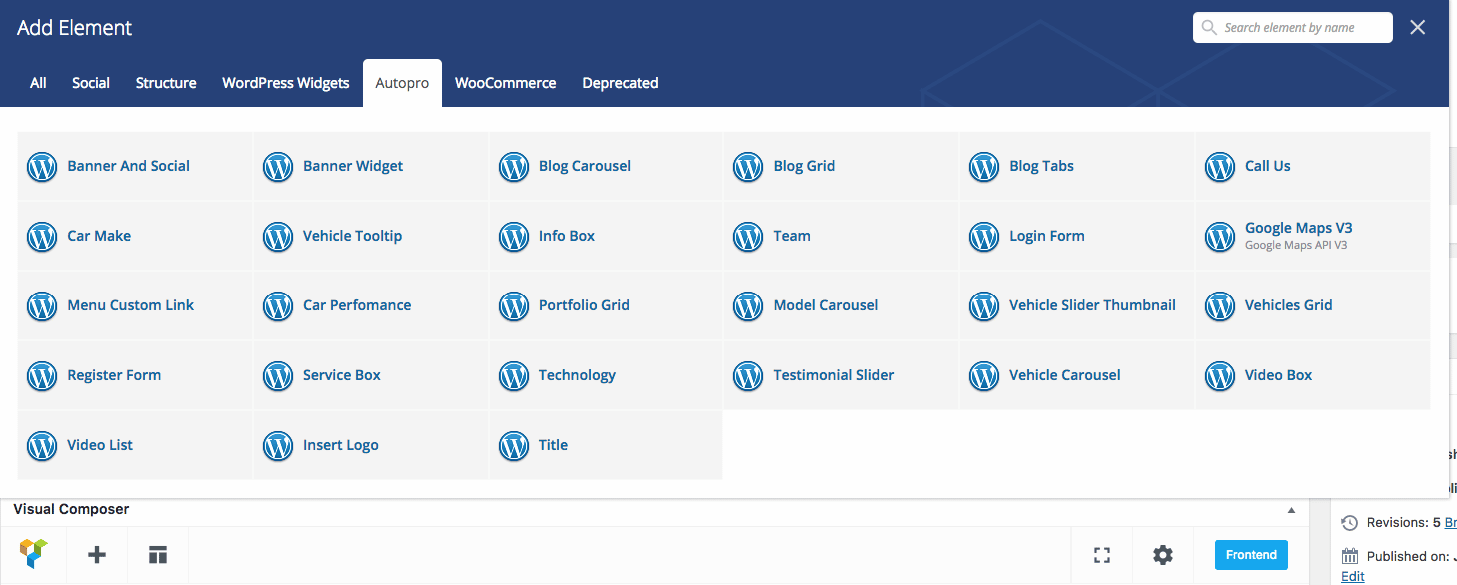Open the templates layout icon
This screenshot has height=585, width=1457.
(x=158, y=554)
